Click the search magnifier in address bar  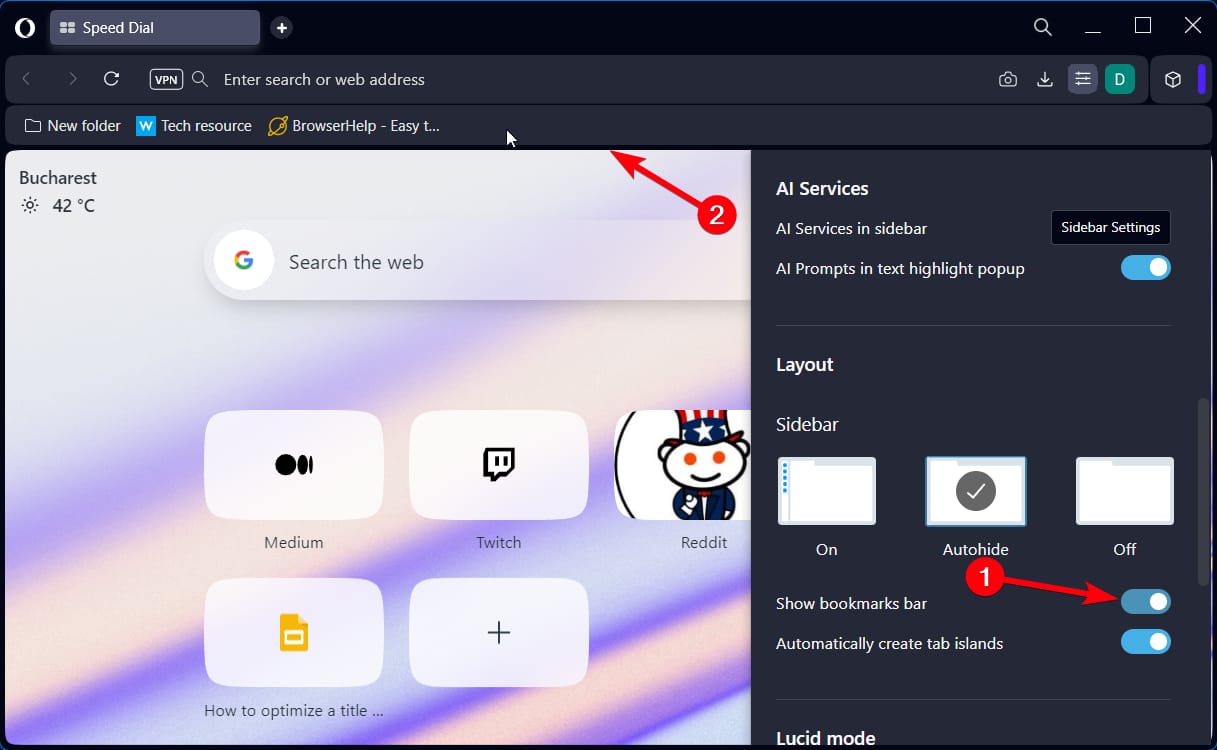pos(200,79)
